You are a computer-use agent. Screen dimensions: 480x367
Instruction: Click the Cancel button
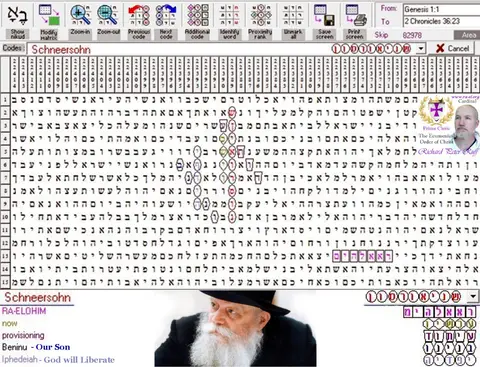pos(453,49)
